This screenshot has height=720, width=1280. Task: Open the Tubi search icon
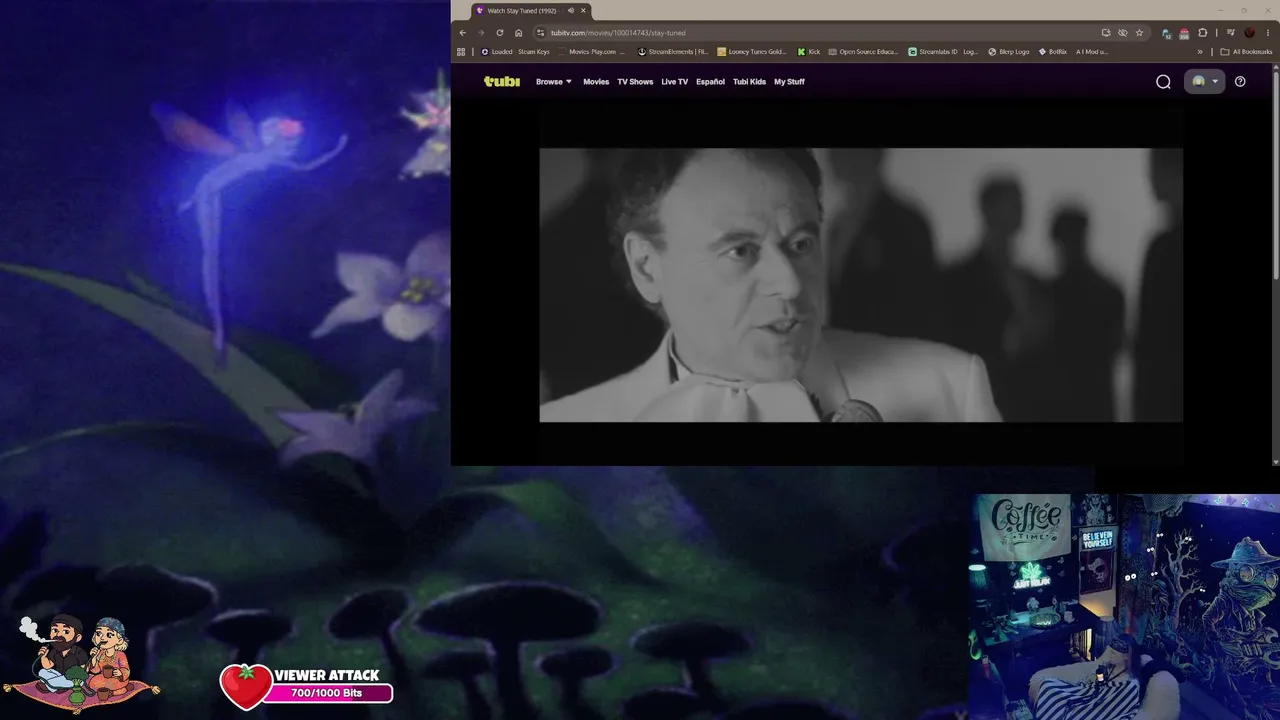coord(1163,82)
